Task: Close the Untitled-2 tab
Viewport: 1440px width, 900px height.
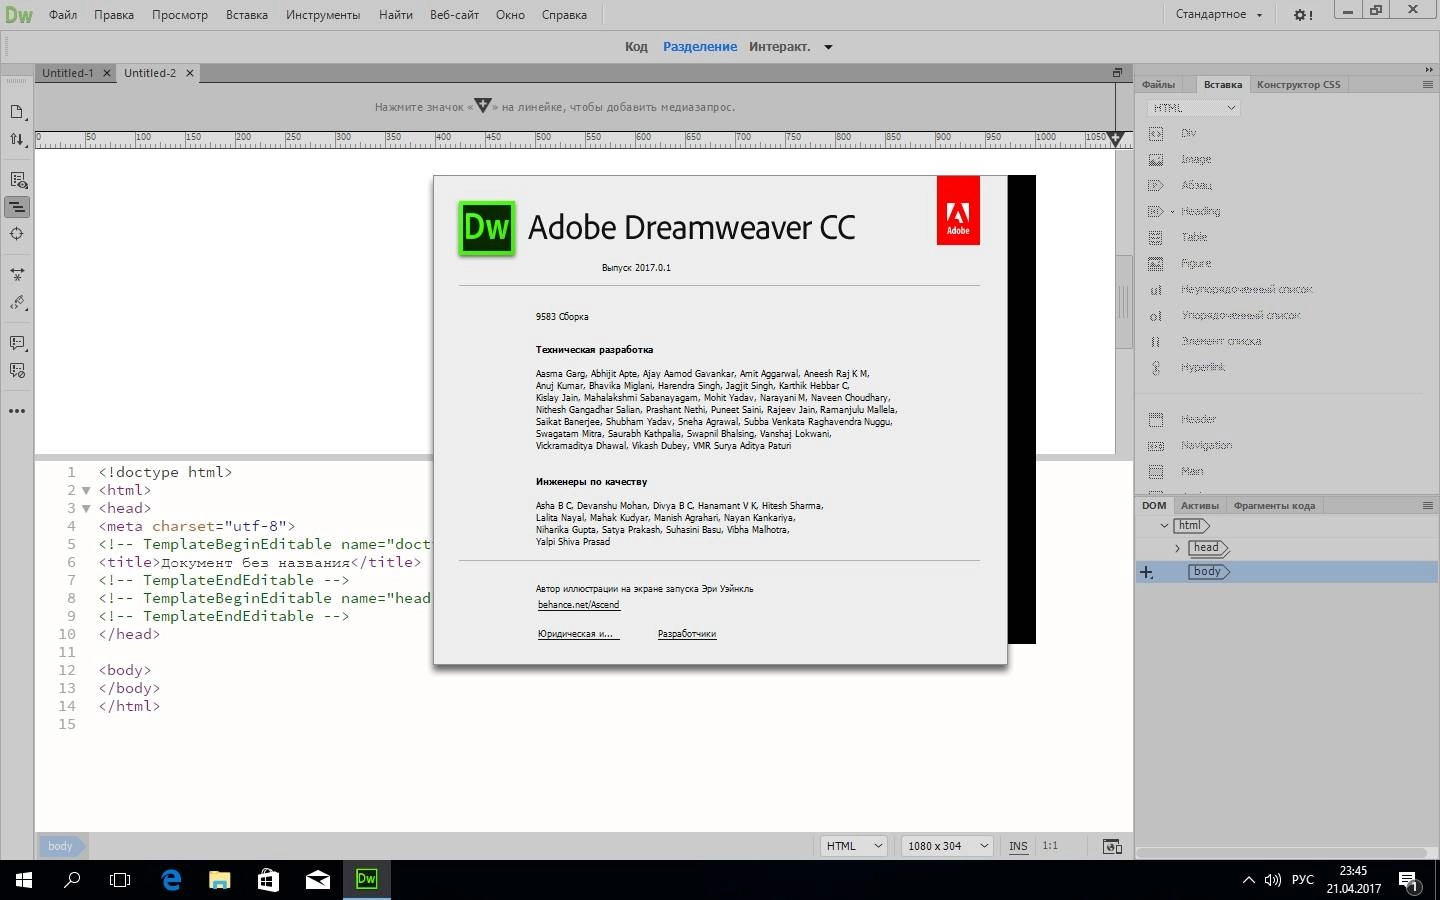Action: coord(189,73)
